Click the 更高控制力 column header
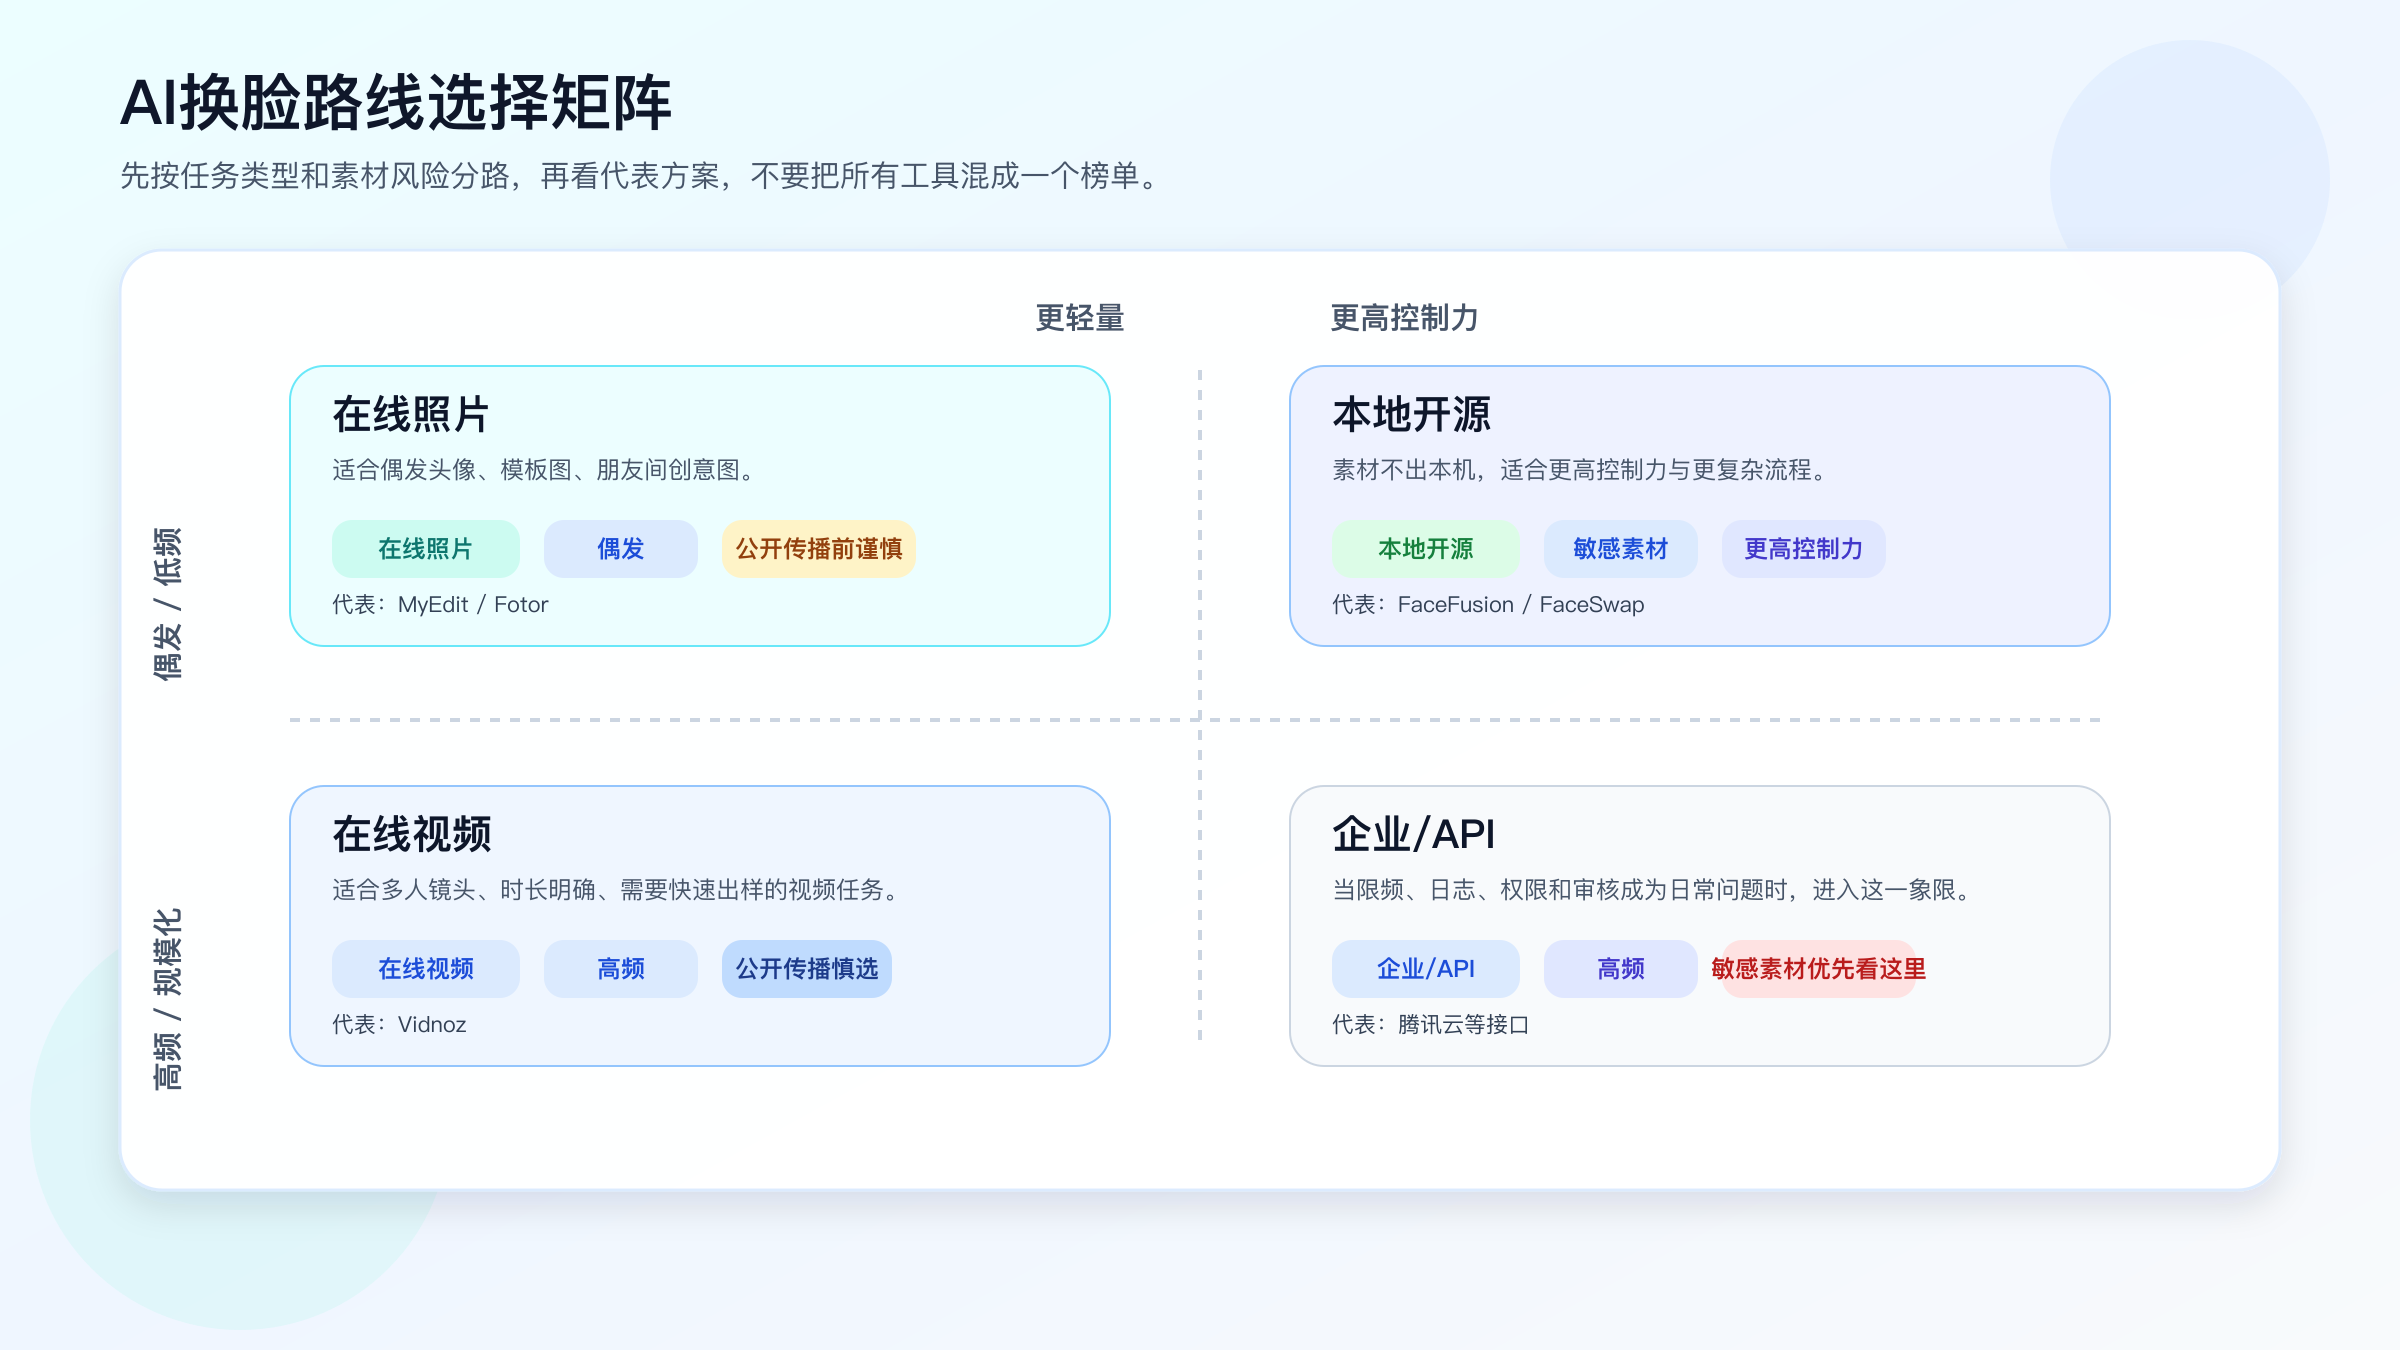 tap(1404, 318)
